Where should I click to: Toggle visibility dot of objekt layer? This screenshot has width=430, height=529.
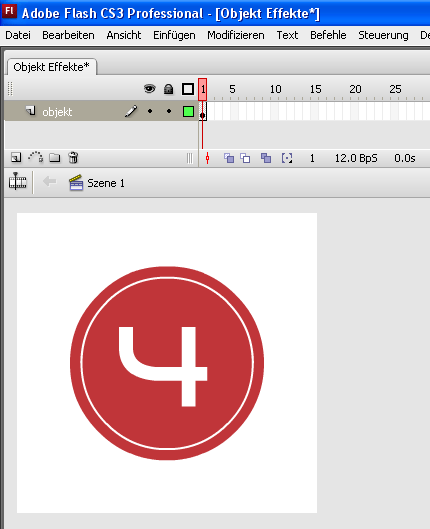pyautogui.click(x=150, y=111)
